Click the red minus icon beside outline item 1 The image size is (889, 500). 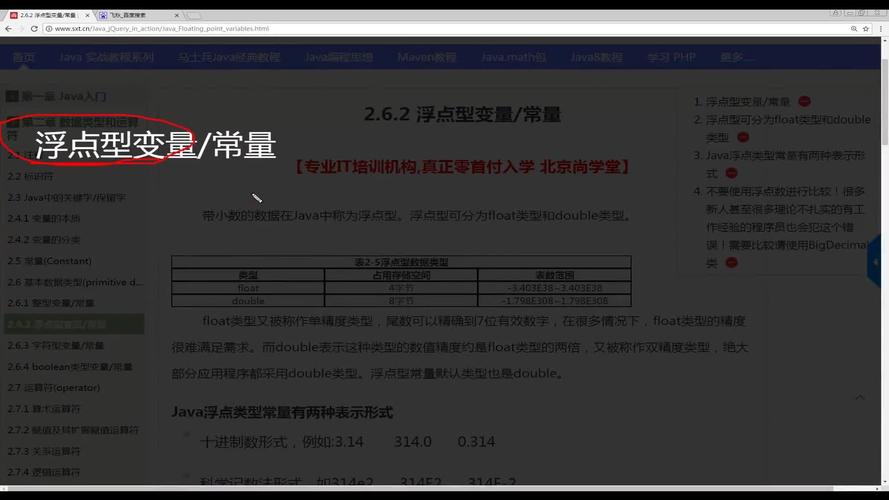pos(804,101)
